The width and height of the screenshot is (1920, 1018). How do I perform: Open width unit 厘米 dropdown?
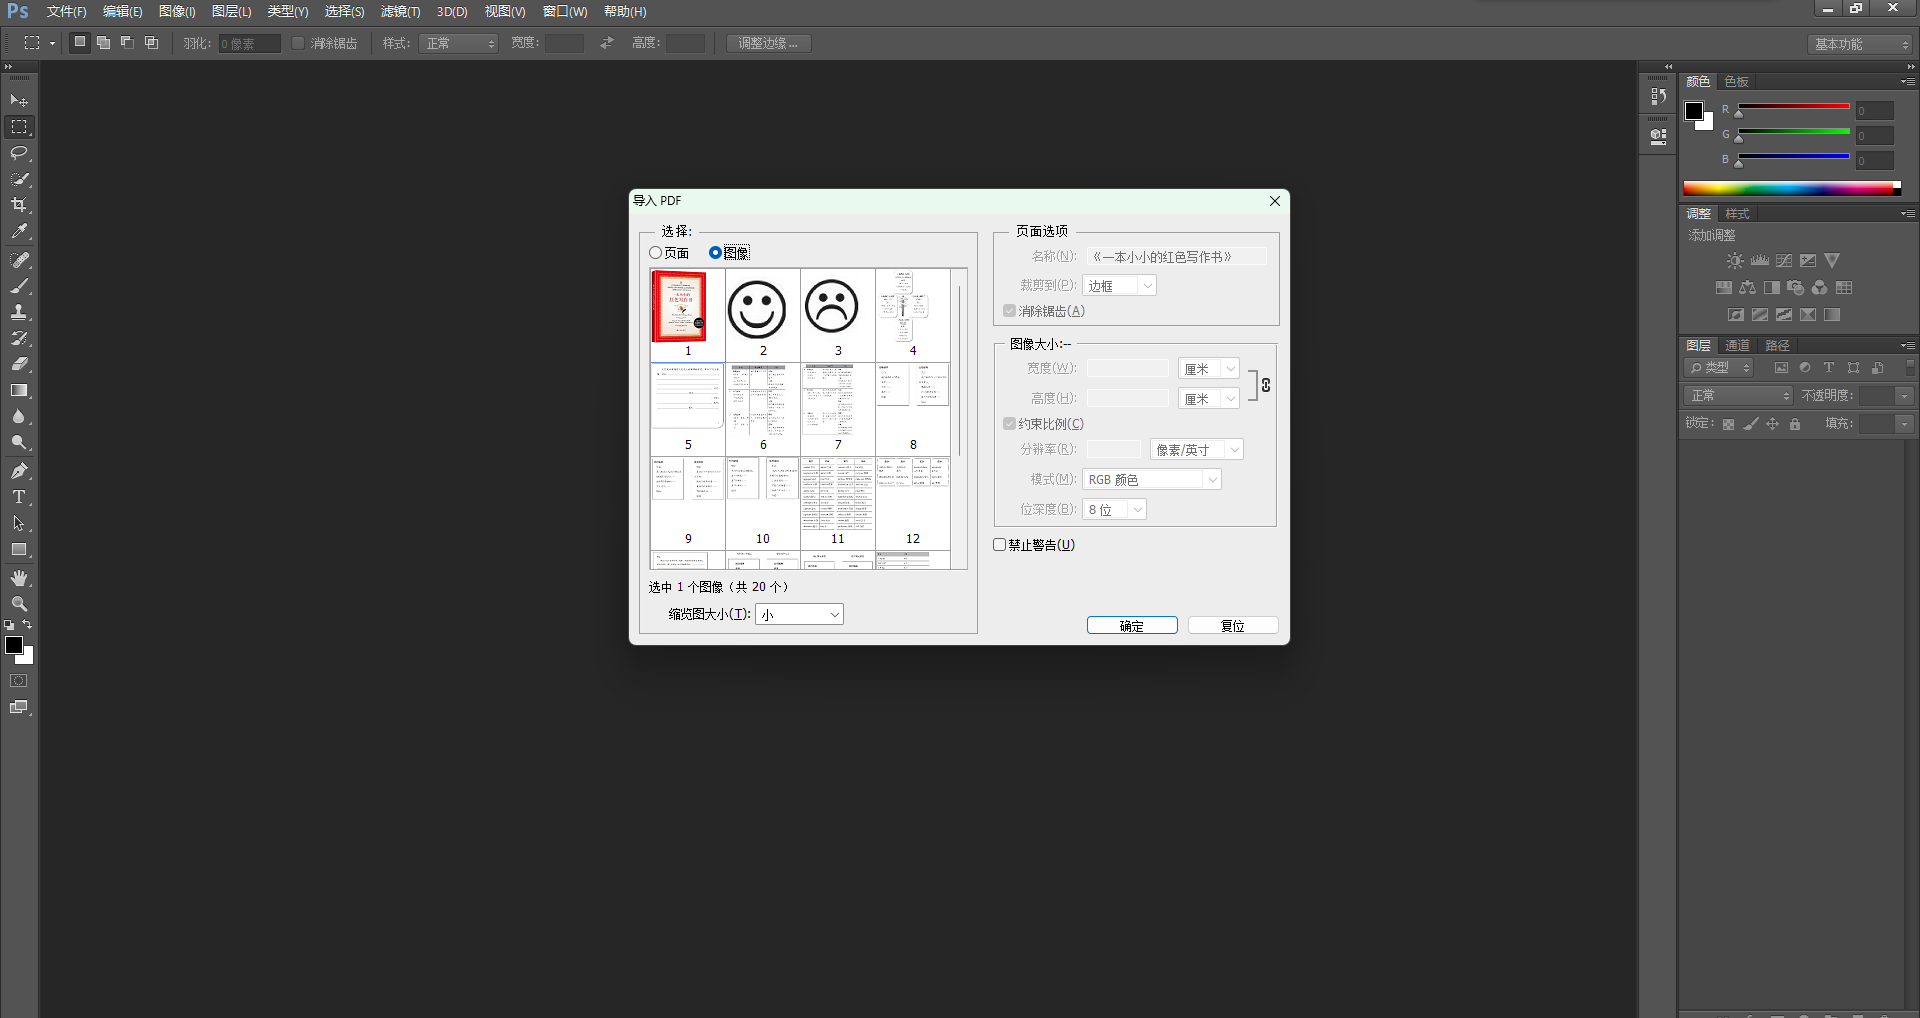[x=1209, y=369]
